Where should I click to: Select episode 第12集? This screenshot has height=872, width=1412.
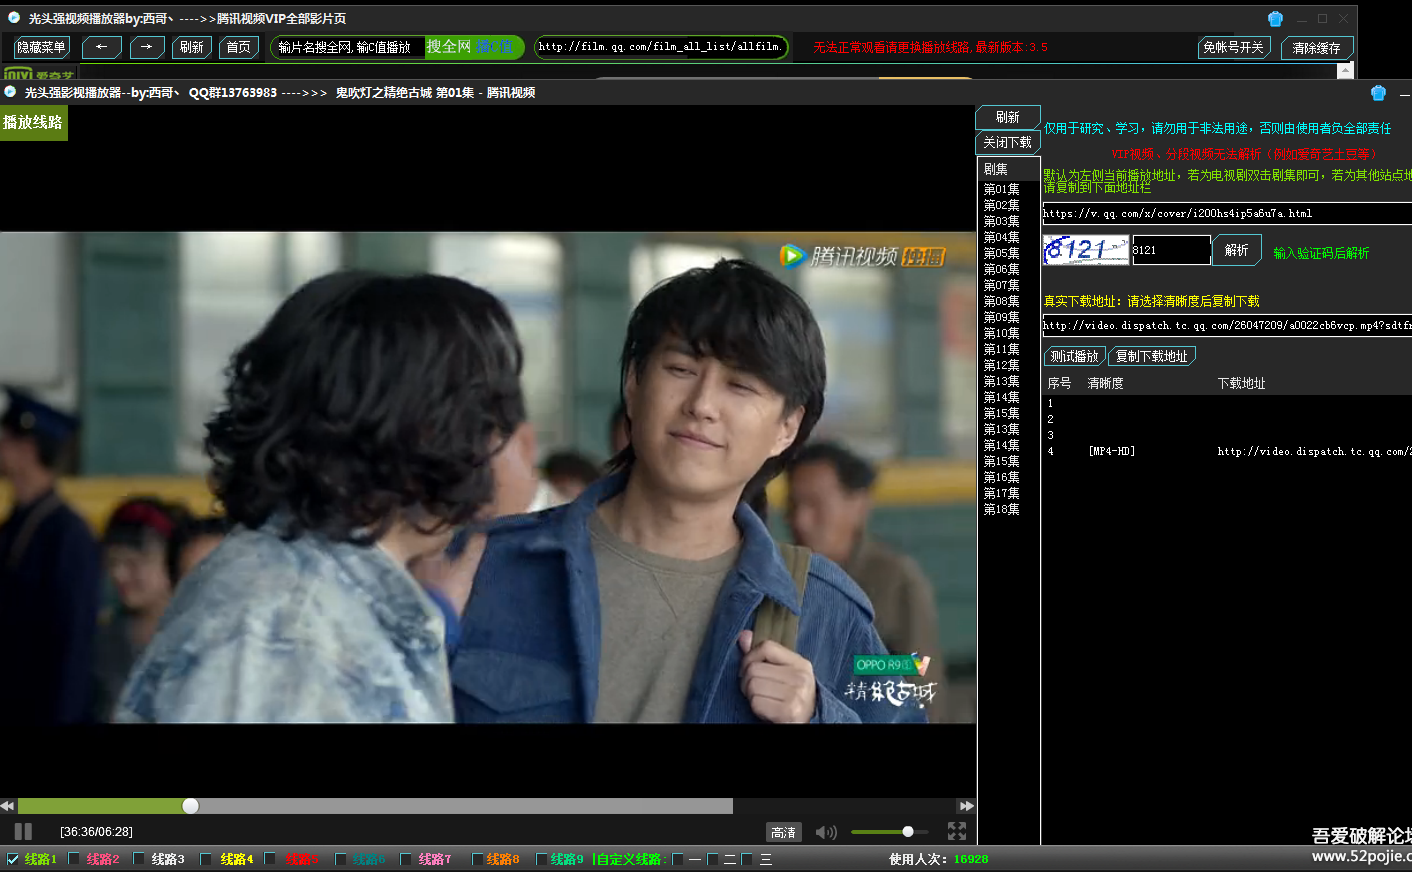pos(1001,365)
